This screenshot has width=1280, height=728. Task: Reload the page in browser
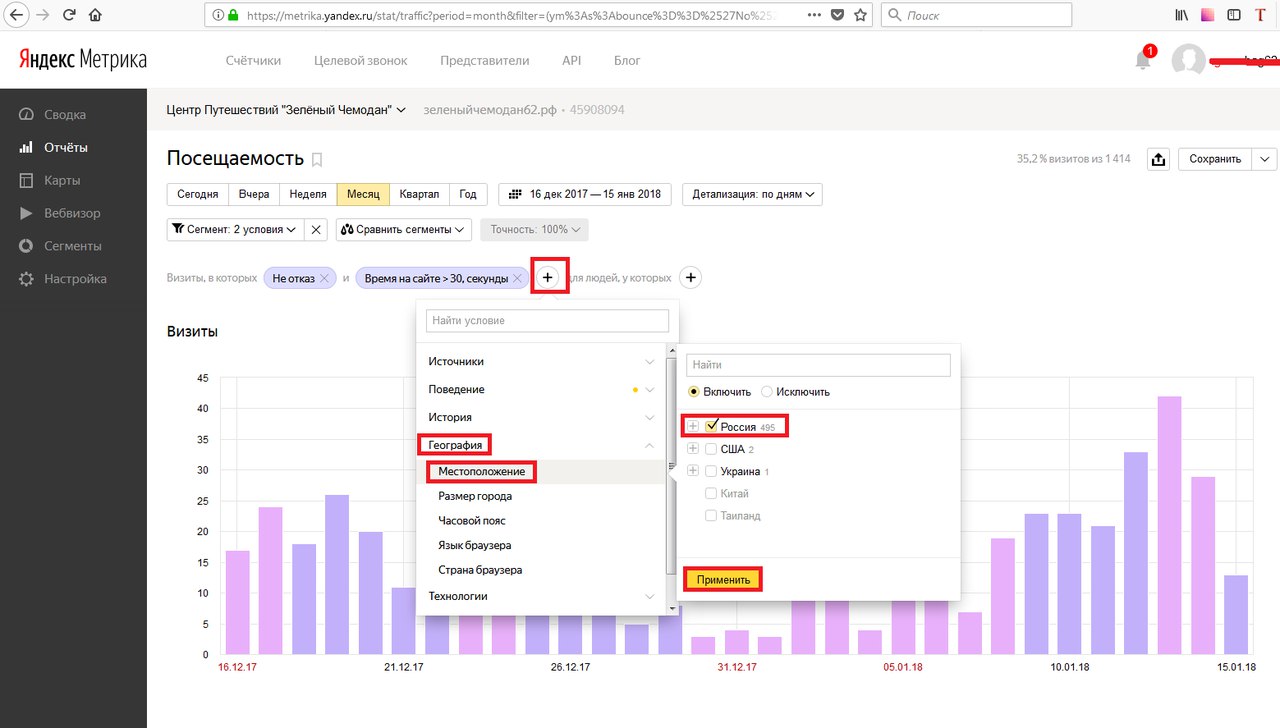click(69, 15)
